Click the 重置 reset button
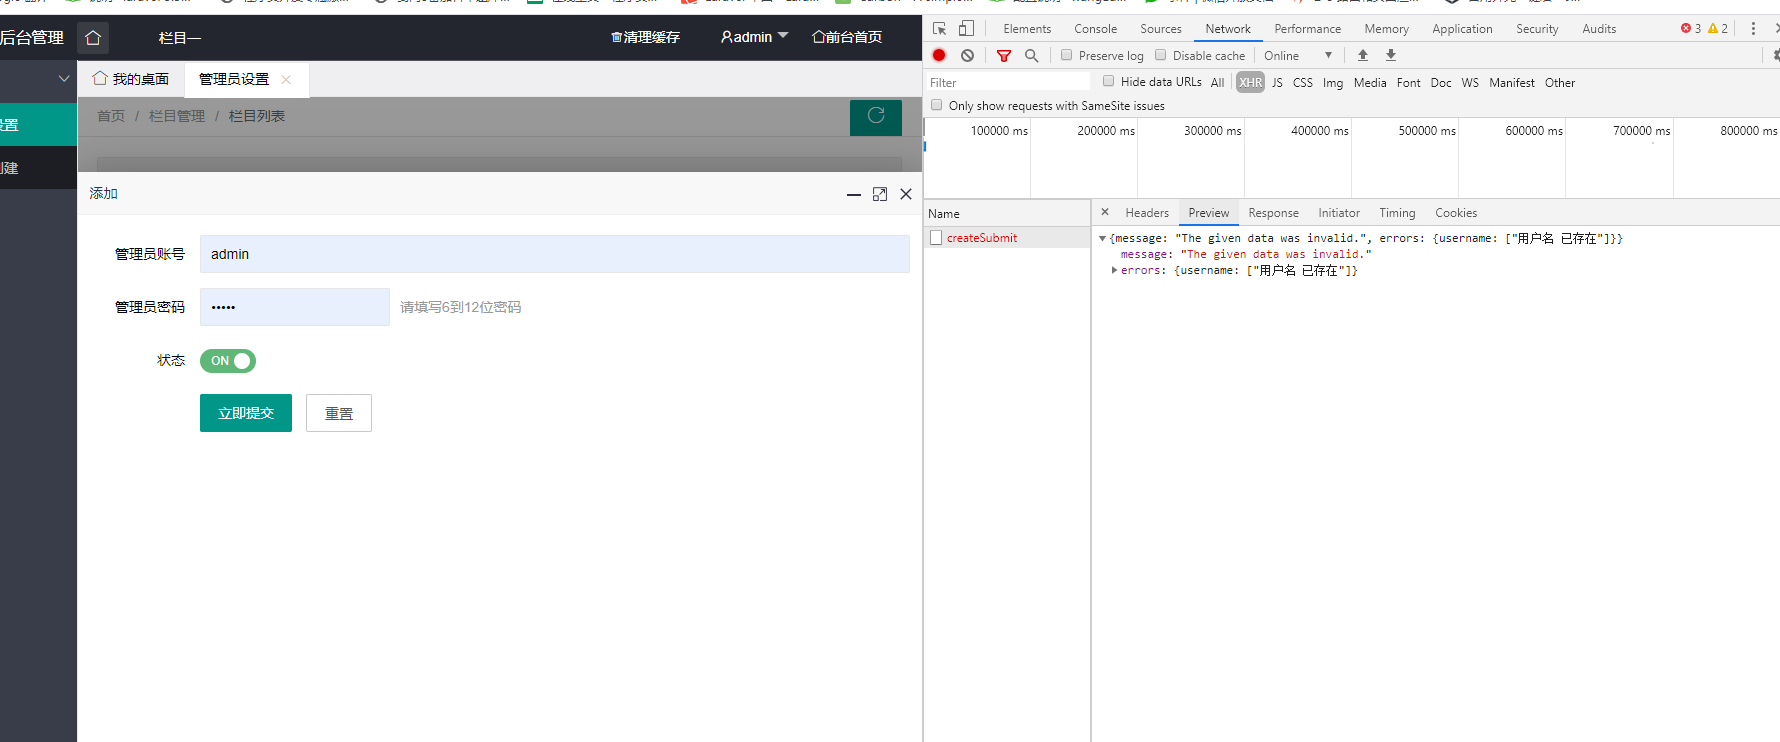This screenshot has height=742, width=1780. (339, 413)
